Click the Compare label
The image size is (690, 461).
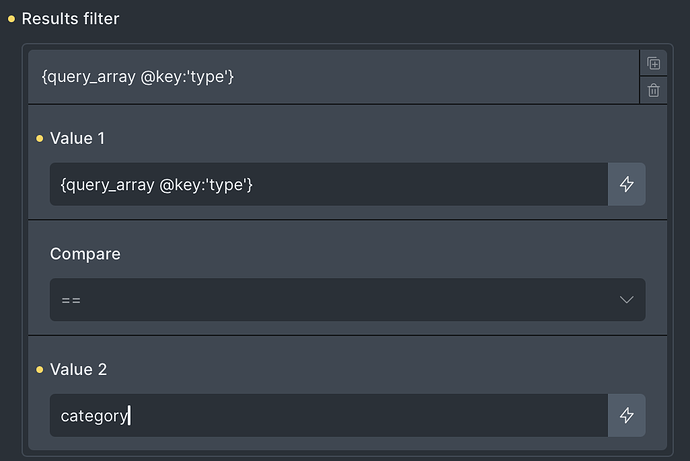pos(85,254)
